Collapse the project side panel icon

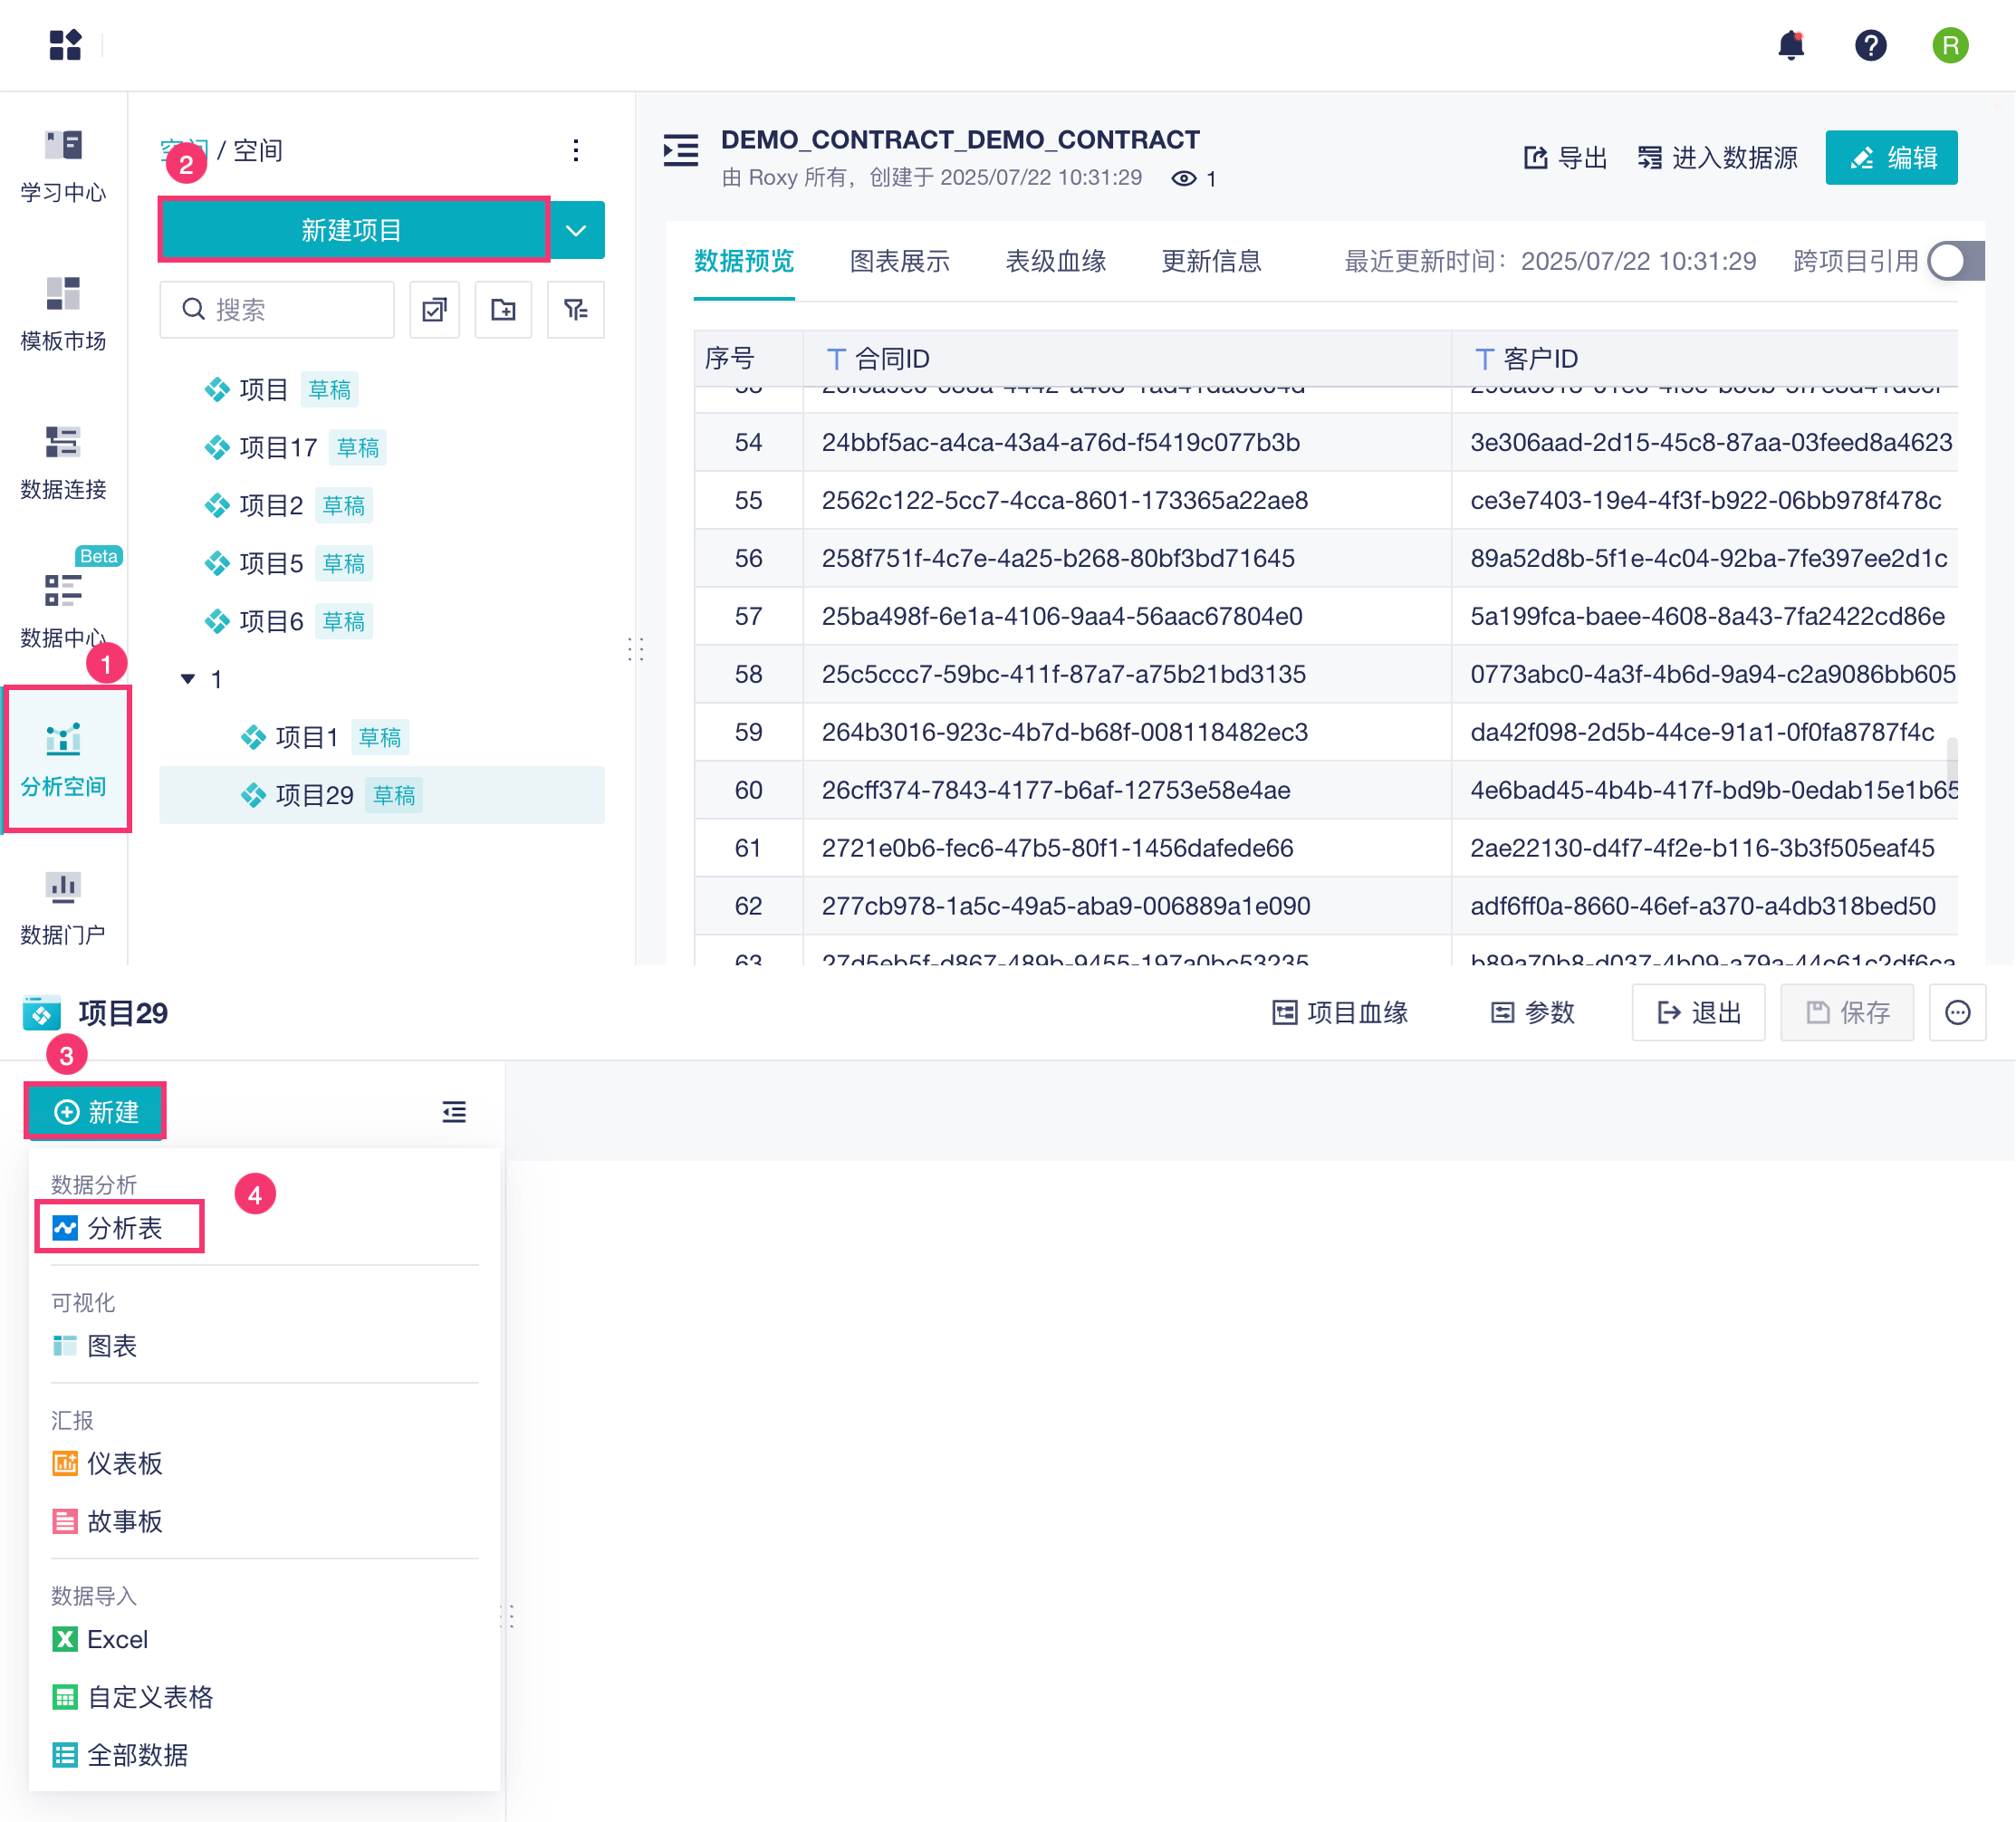coord(454,1112)
